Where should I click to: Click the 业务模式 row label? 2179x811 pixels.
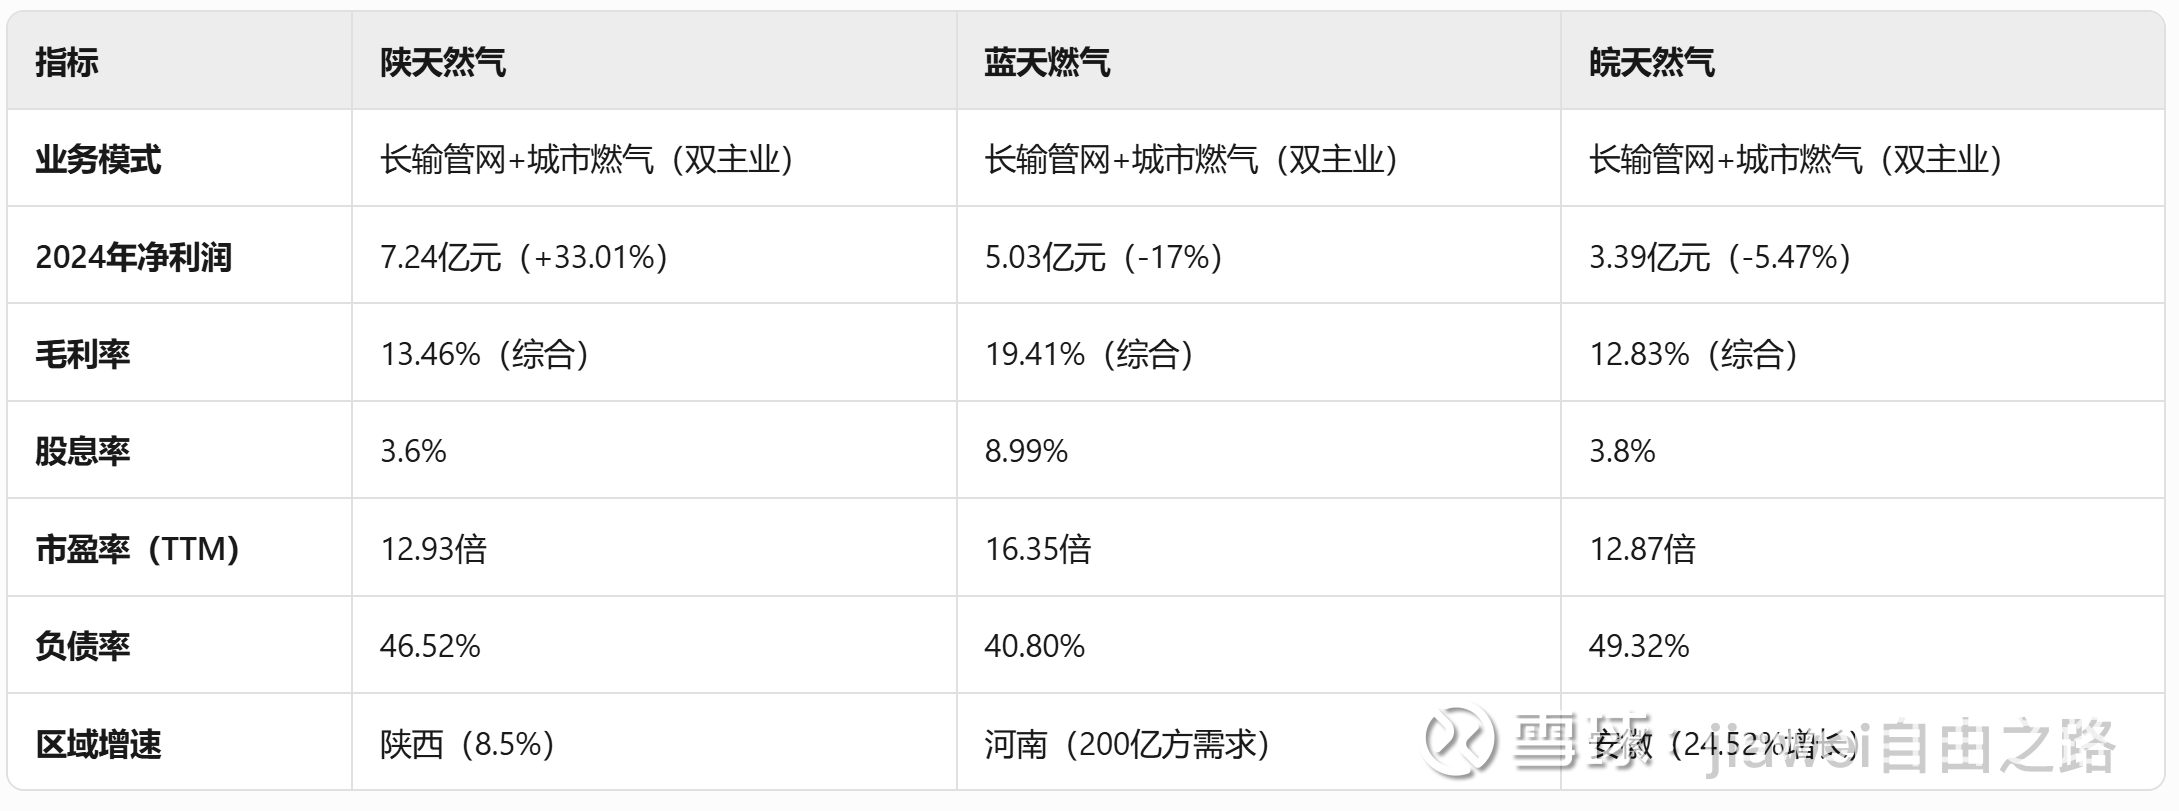[x=98, y=159]
